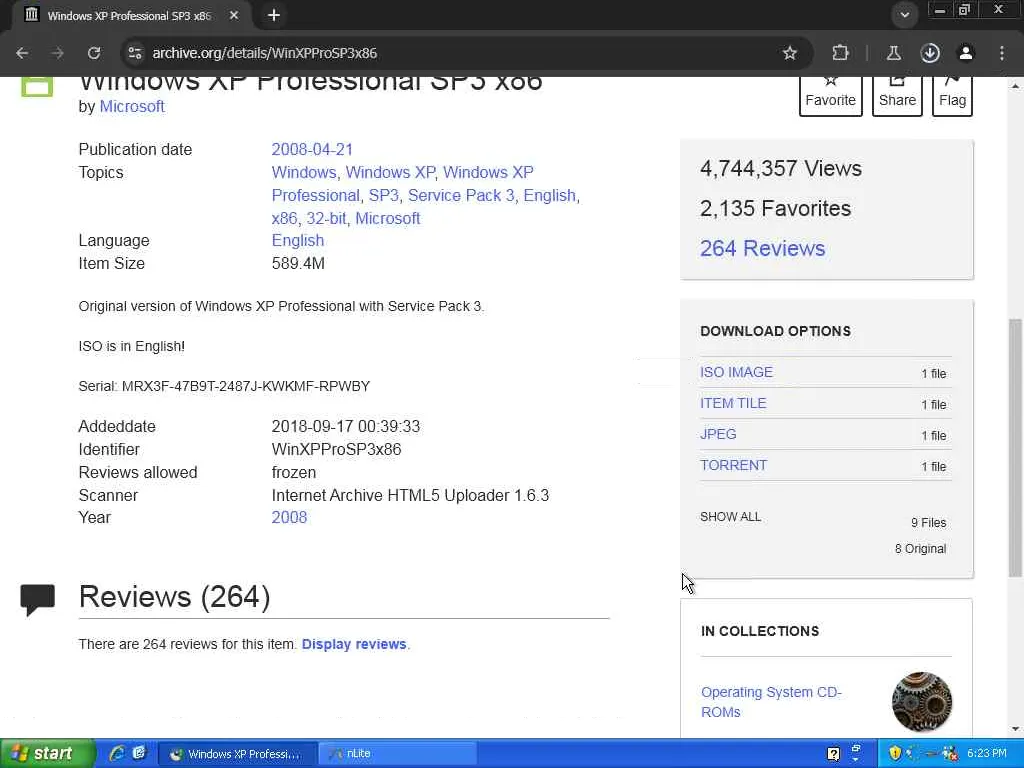Image resolution: width=1024 pixels, height=768 pixels.
Task: Open the 2008 year link
Action: [x=289, y=517]
